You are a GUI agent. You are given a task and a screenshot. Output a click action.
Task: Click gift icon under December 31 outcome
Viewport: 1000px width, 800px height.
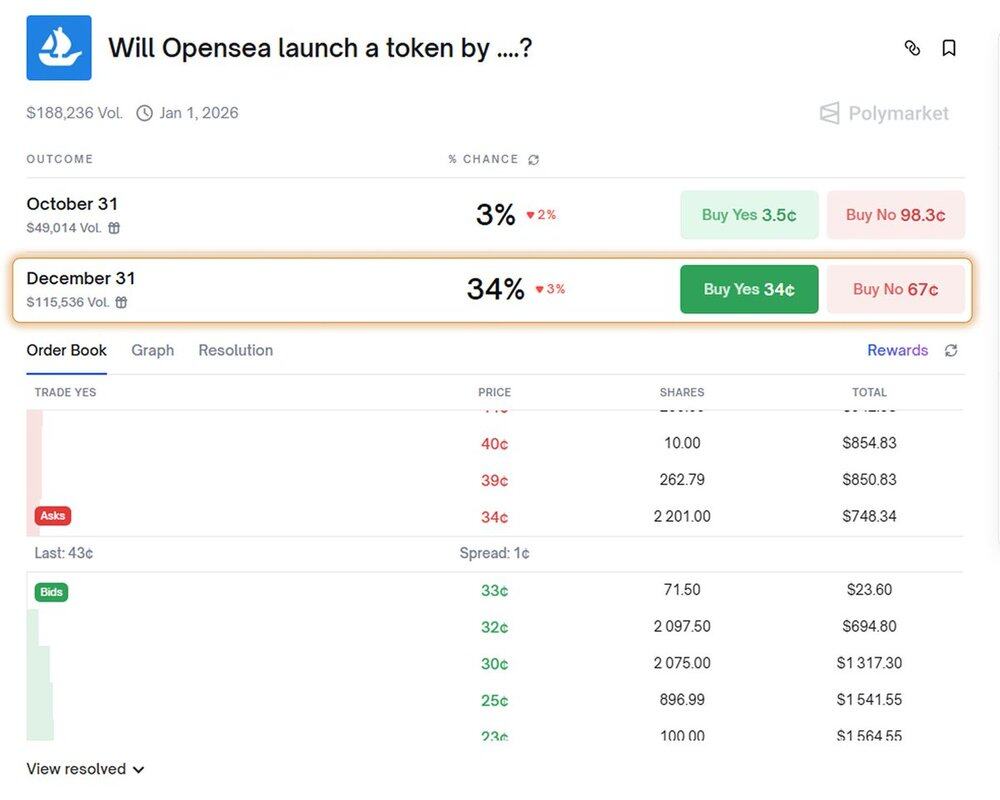pyautogui.click(x=121, y=302)
